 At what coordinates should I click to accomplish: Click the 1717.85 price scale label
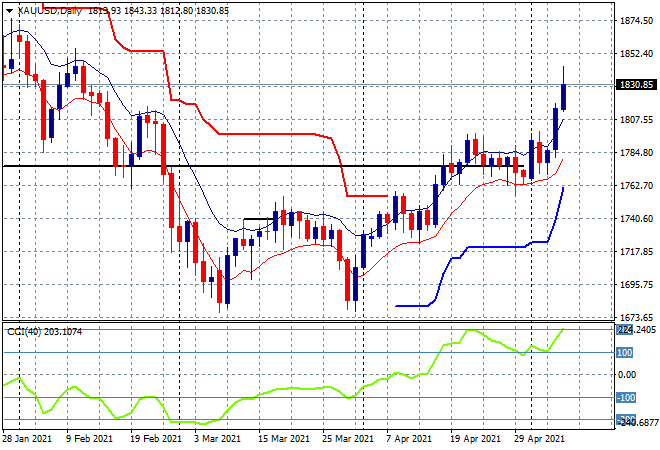[636, 251]
